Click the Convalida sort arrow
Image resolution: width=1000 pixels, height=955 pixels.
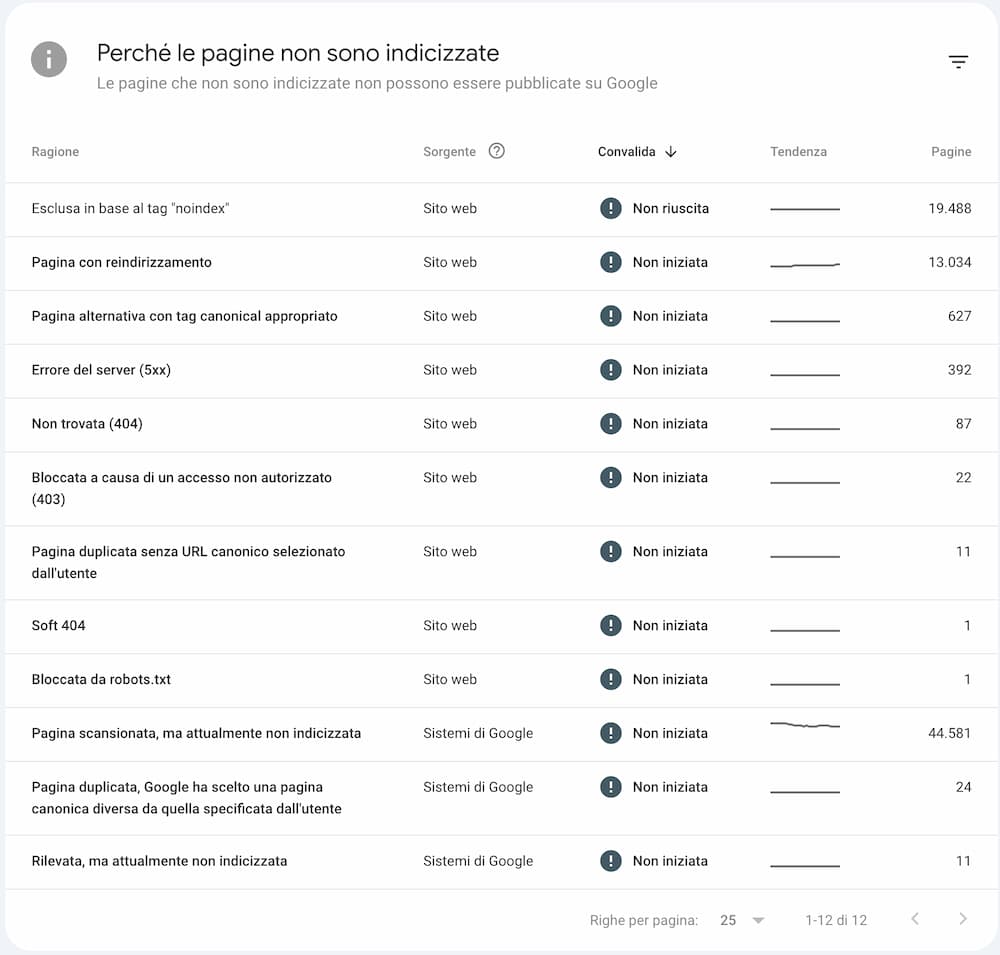pyautogui.click(x=670, y=152)
